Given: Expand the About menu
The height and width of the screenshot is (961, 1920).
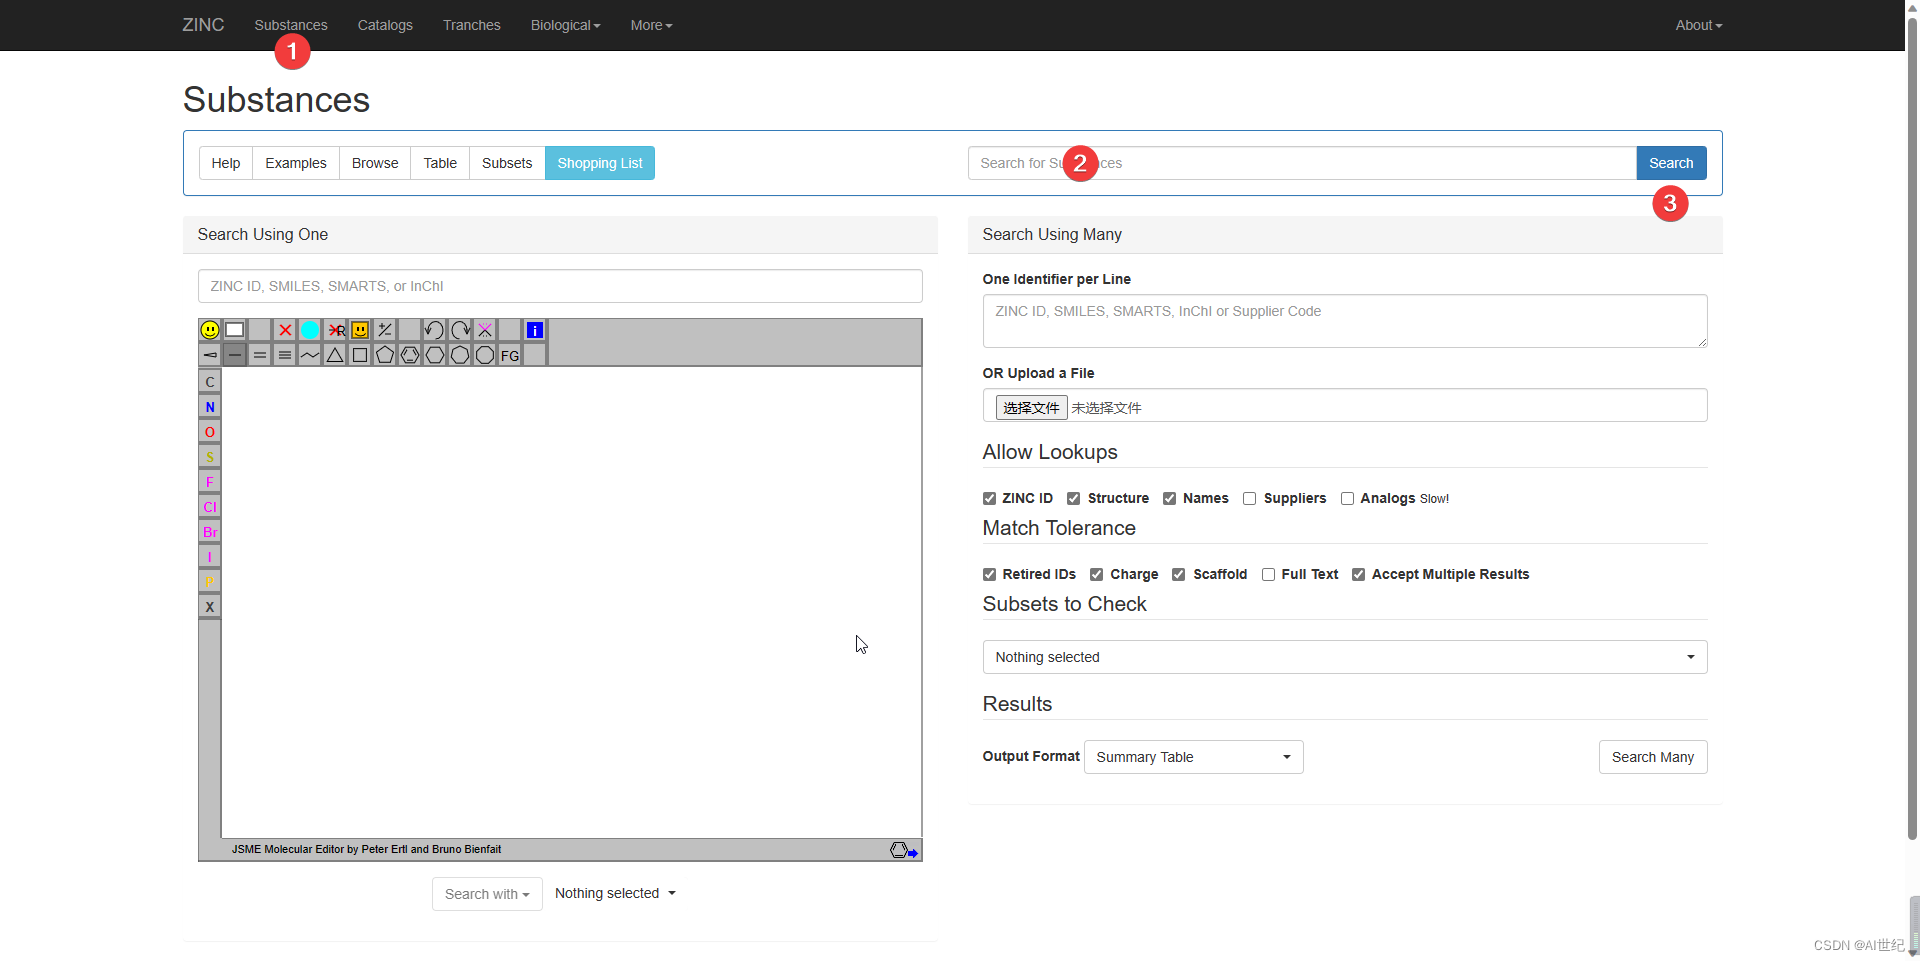Looking at the screenshot, I should pyautogui.click(x=1699, y=25).
